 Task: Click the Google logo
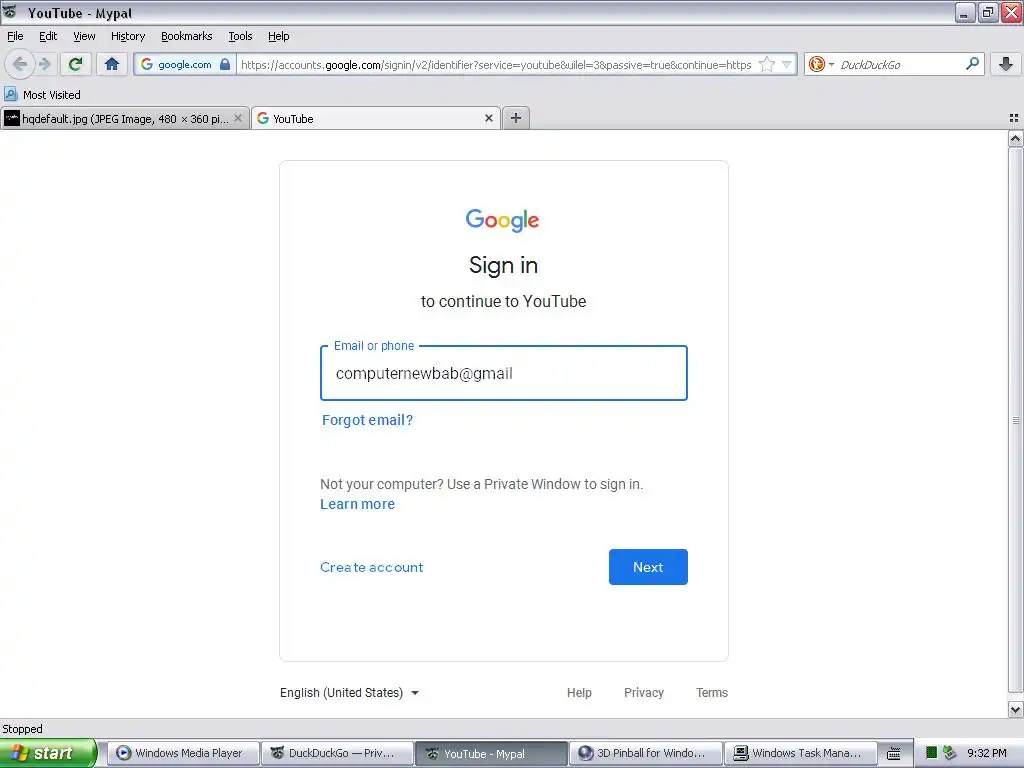click(x=502, y=220)
